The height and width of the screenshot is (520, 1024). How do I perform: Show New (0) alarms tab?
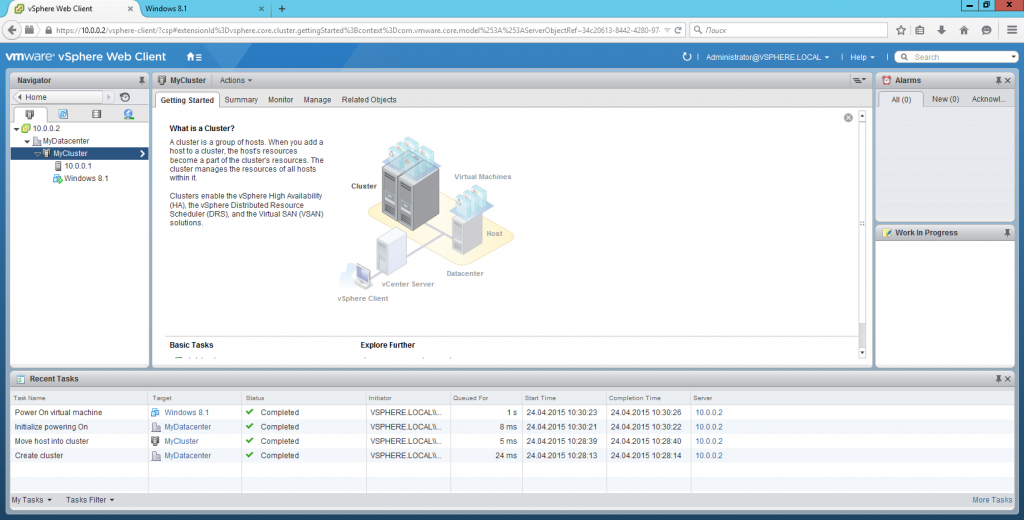(x=945, y=99)
